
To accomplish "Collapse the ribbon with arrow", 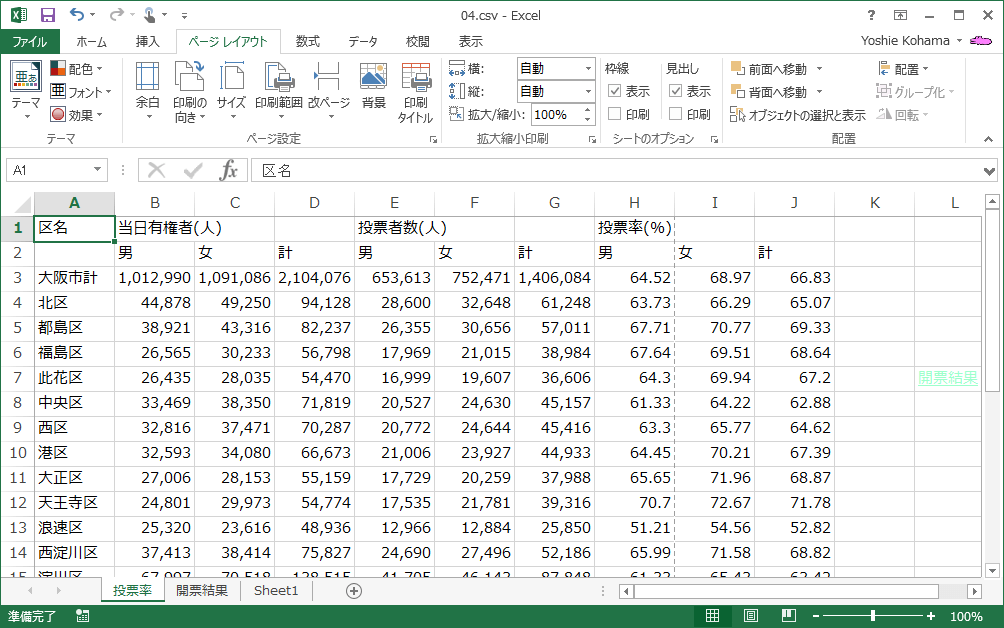I will click(989, 140).
